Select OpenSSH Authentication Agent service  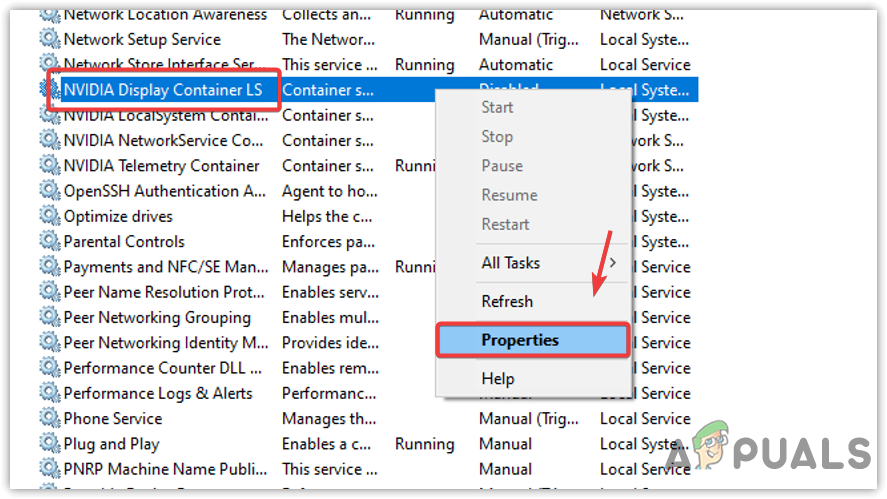point(165,191)
